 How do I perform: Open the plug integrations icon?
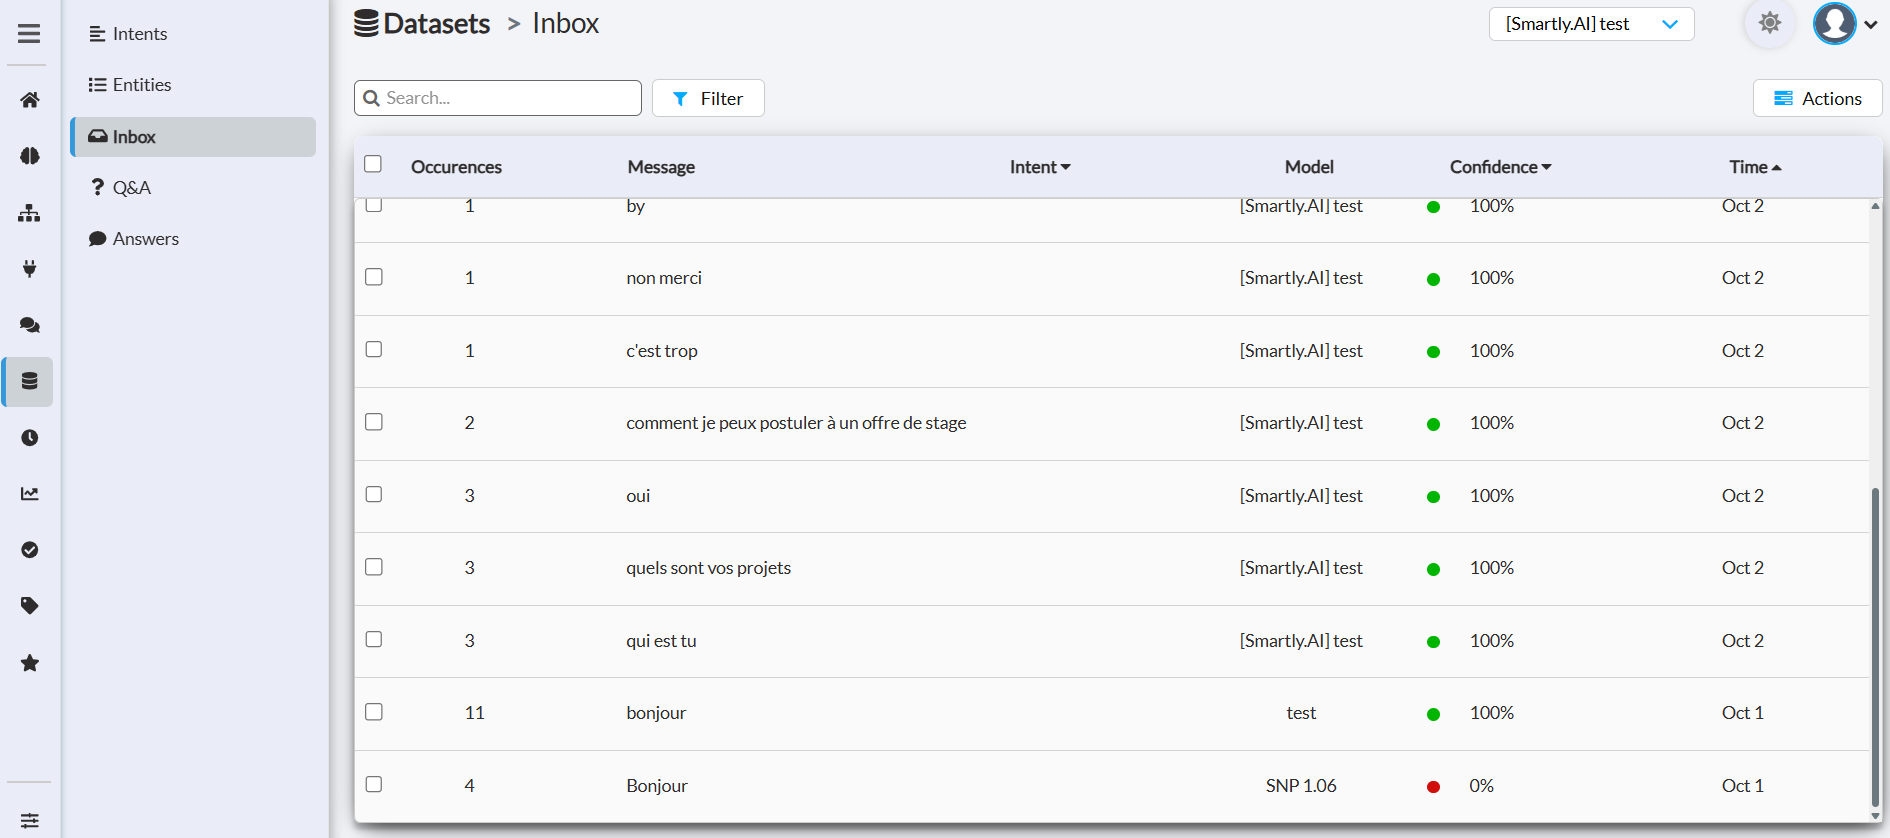[x=30, y=268]
